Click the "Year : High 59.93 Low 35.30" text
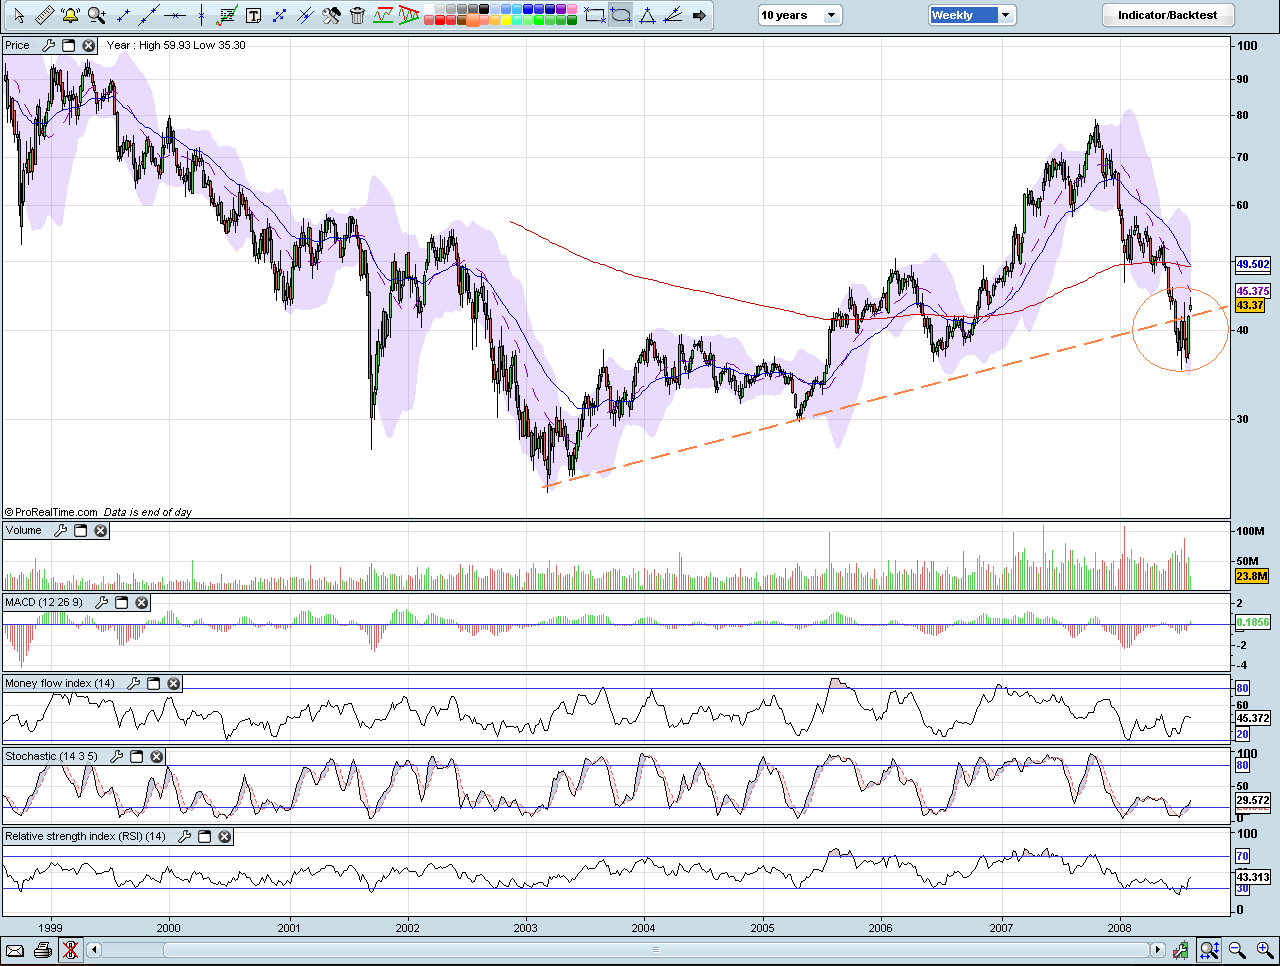The image size is (1280, 966). tap(176, 45)
